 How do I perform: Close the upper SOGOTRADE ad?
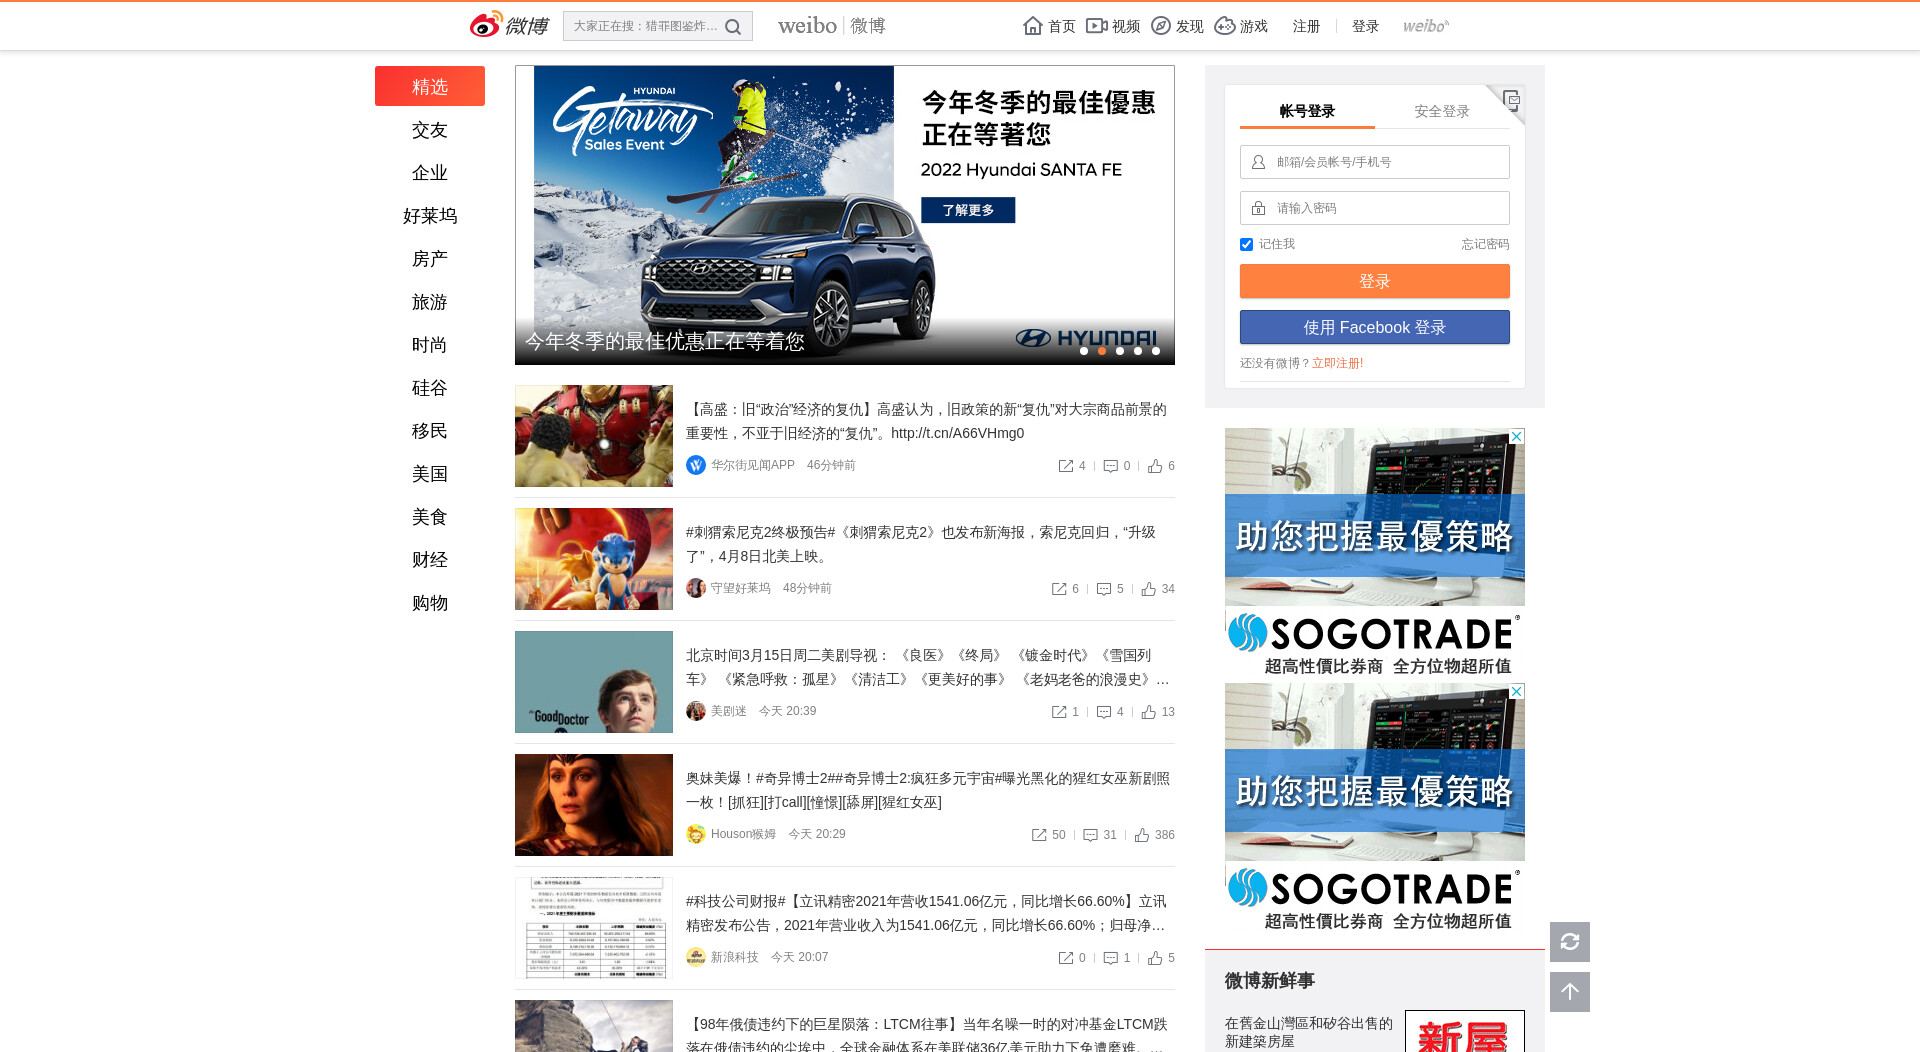tap(1517, 436)
